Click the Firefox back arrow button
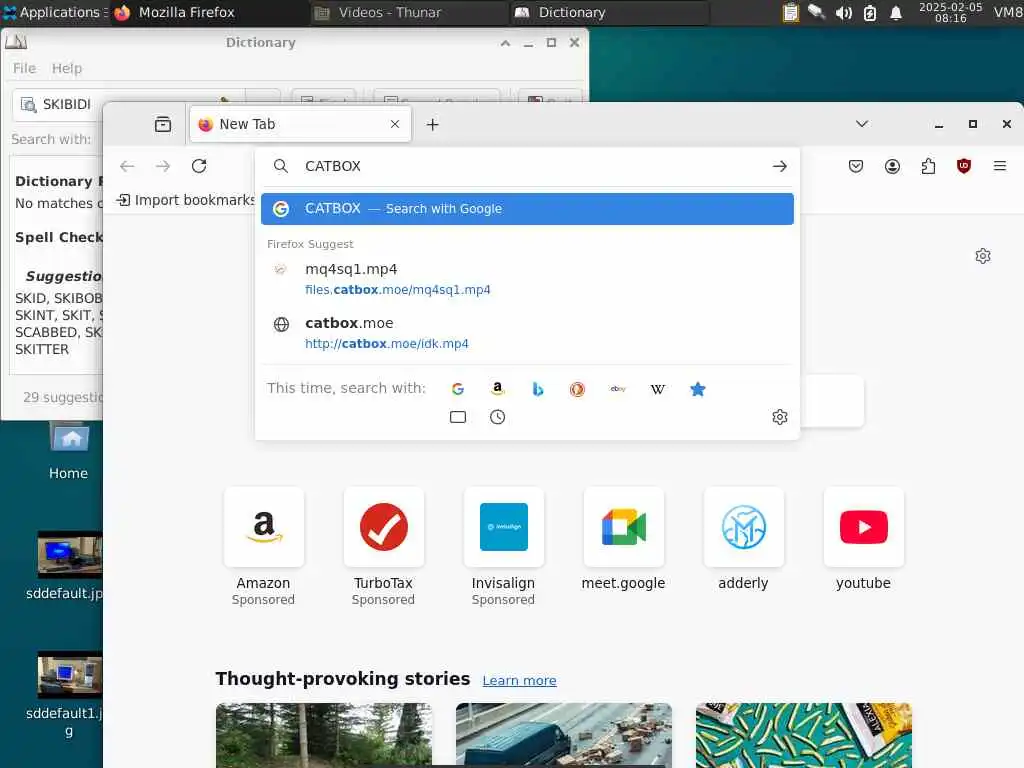Image resolution: width=1024 pixels, height=768 pixels. tap(127, 166)
